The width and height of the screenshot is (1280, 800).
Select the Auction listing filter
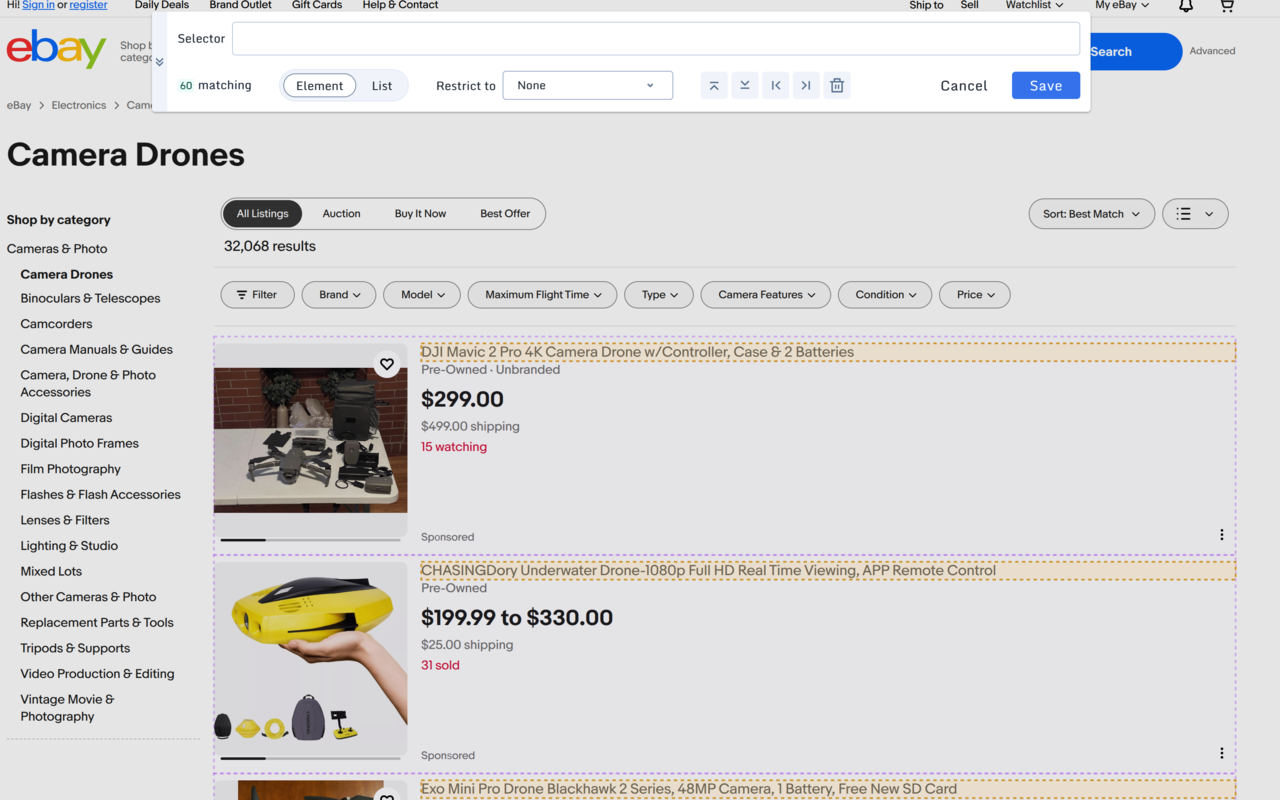[x=341, y=214]
